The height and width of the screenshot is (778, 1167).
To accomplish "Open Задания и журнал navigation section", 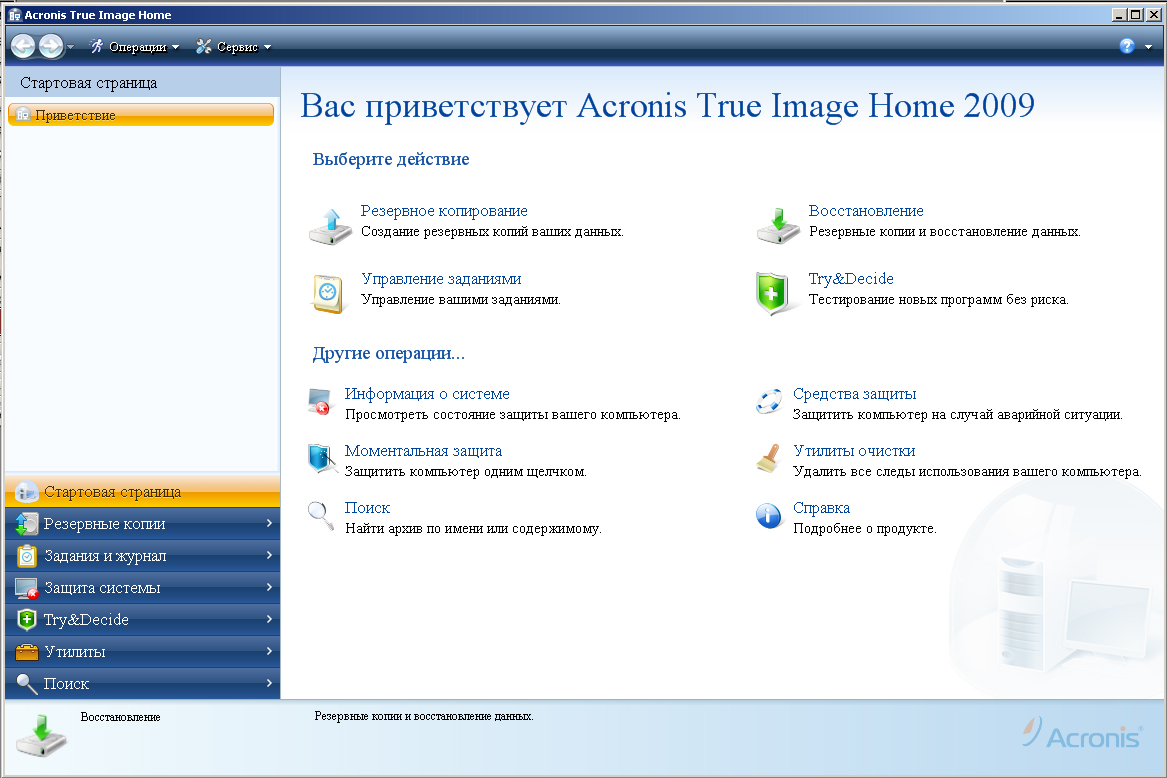I will [x=142, y=555].
